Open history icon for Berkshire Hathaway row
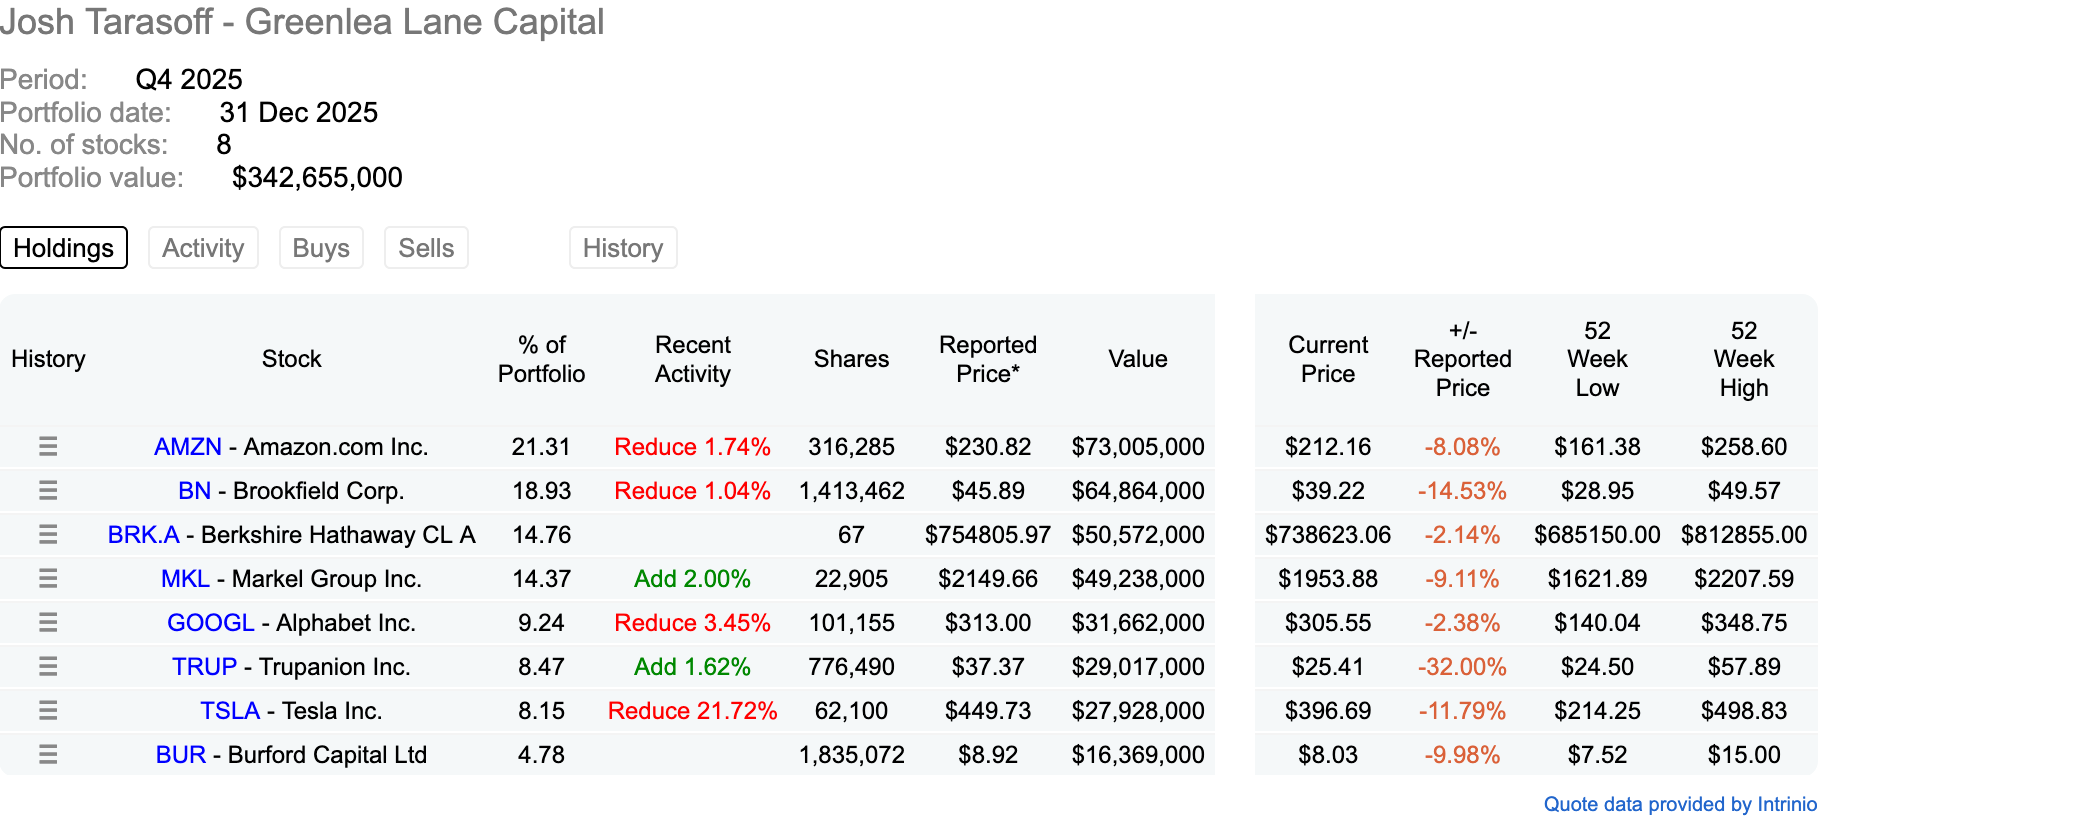2100x828 pixels. 48,535
